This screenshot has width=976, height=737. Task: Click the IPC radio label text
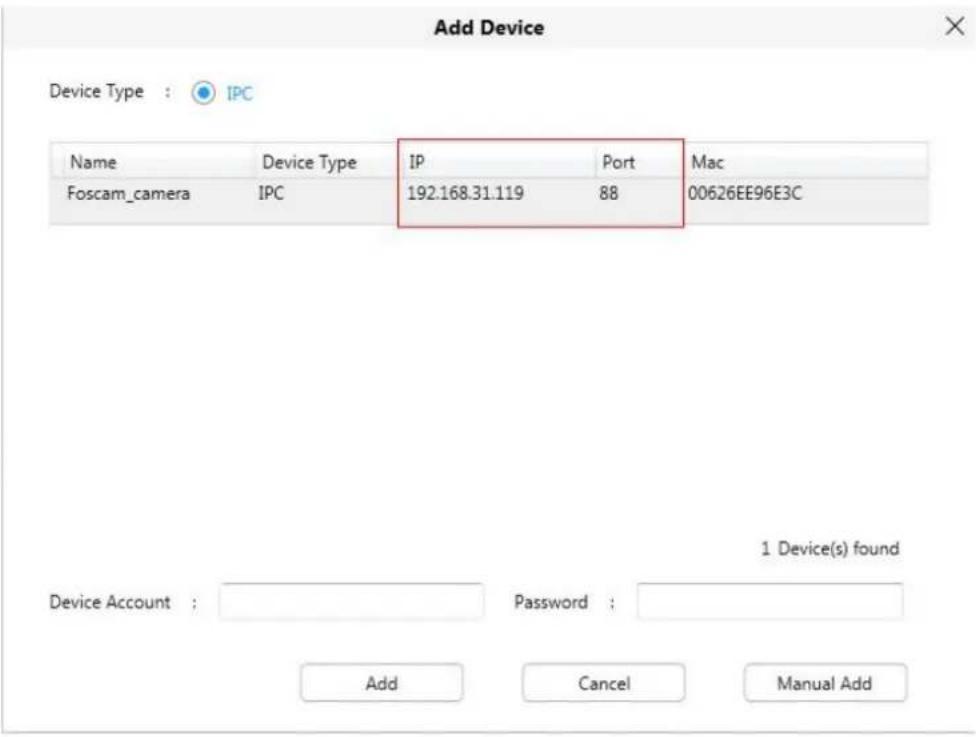click(240, 93)
